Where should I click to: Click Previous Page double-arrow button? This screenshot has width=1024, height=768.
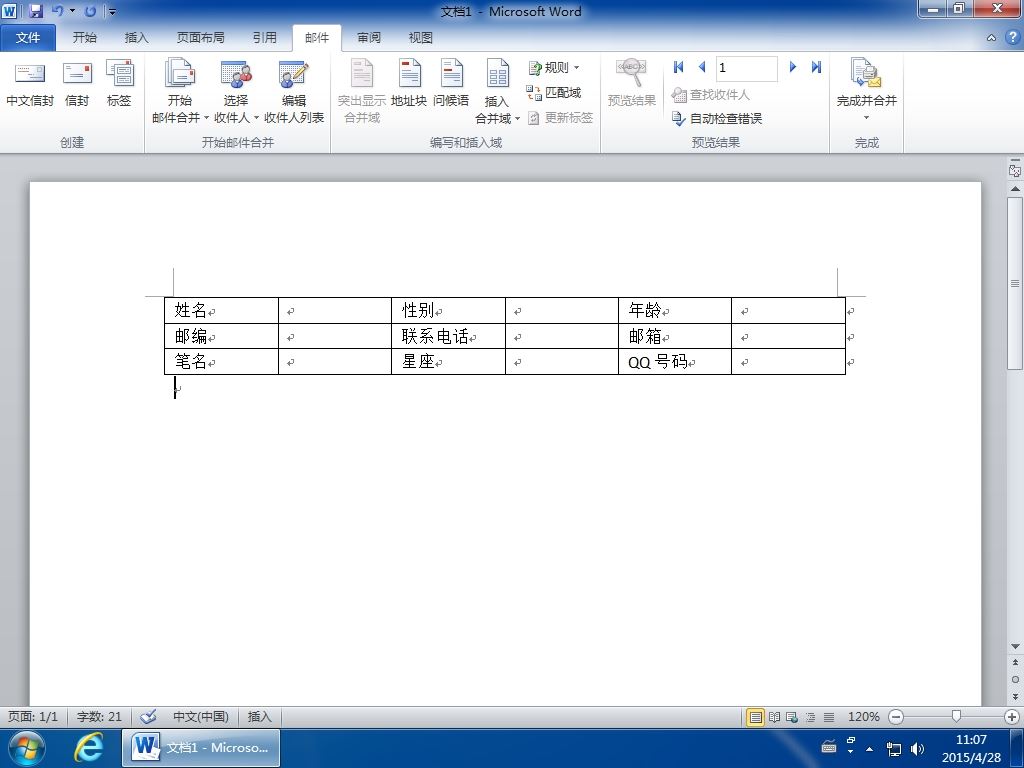tap(1015, 662)
